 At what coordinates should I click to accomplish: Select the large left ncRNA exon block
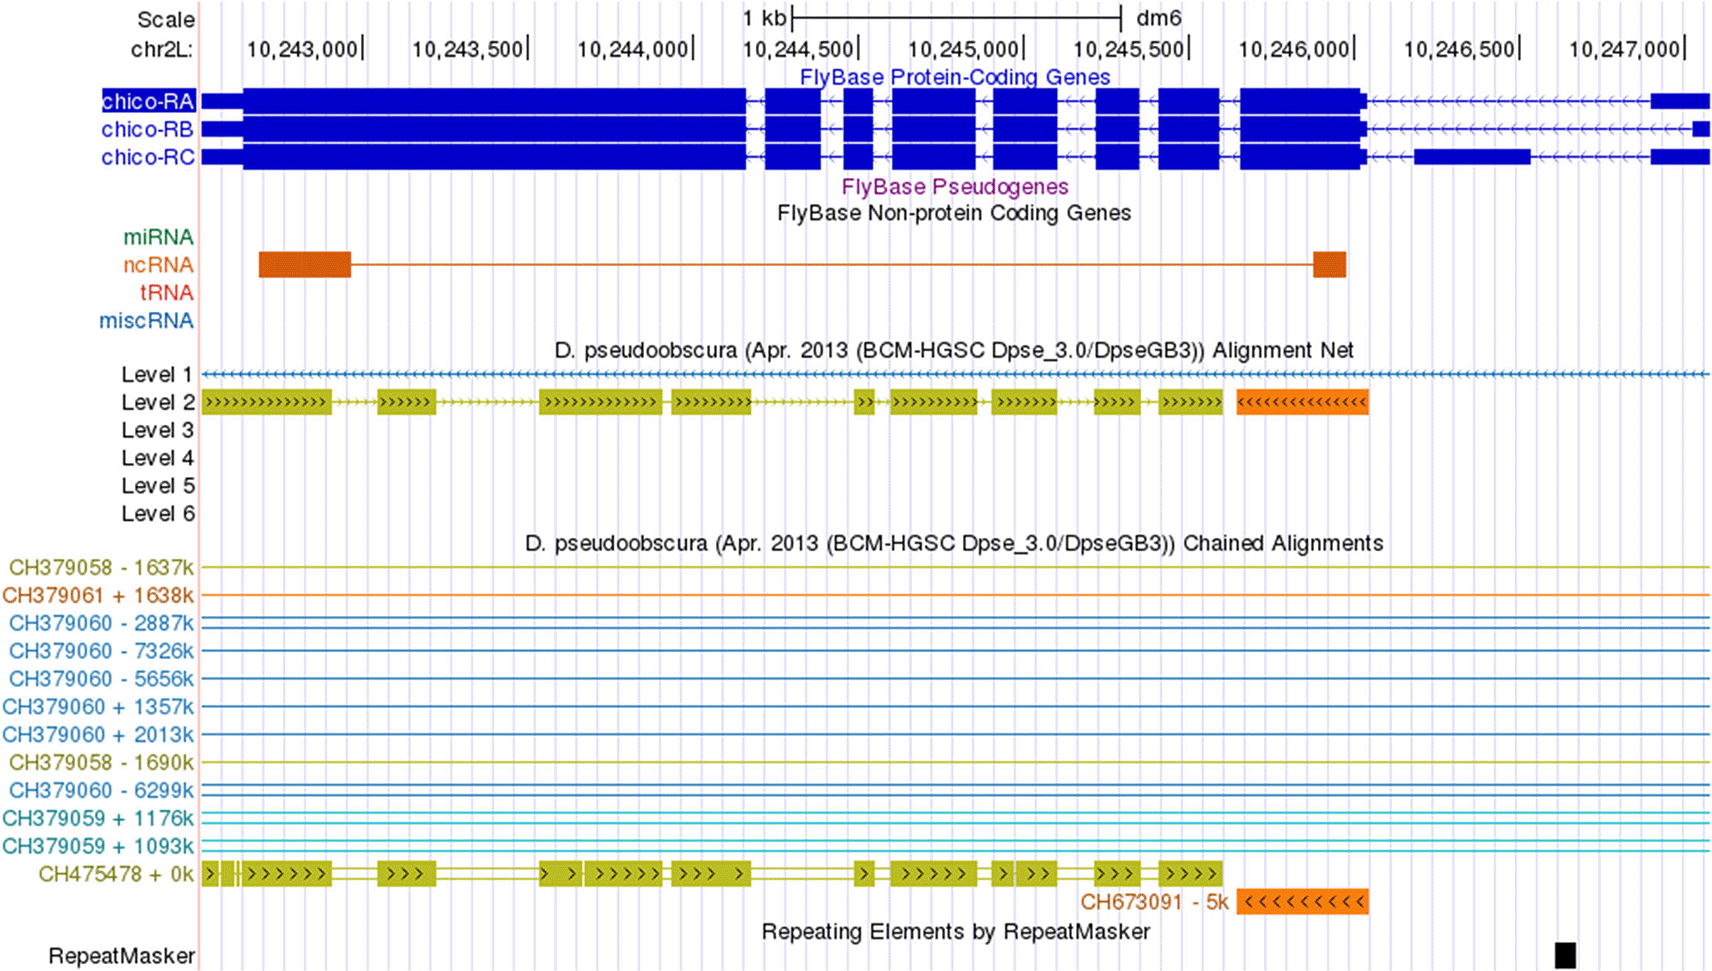click(305, 265)
